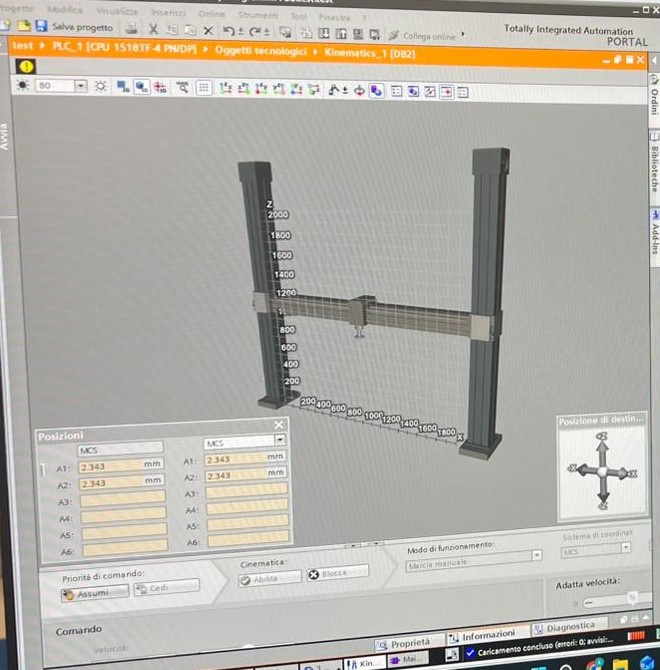Click breadcrumb Oggetti tecnologici
The image size is (660, 670).
pyautogui.click(x=260, y=51)
